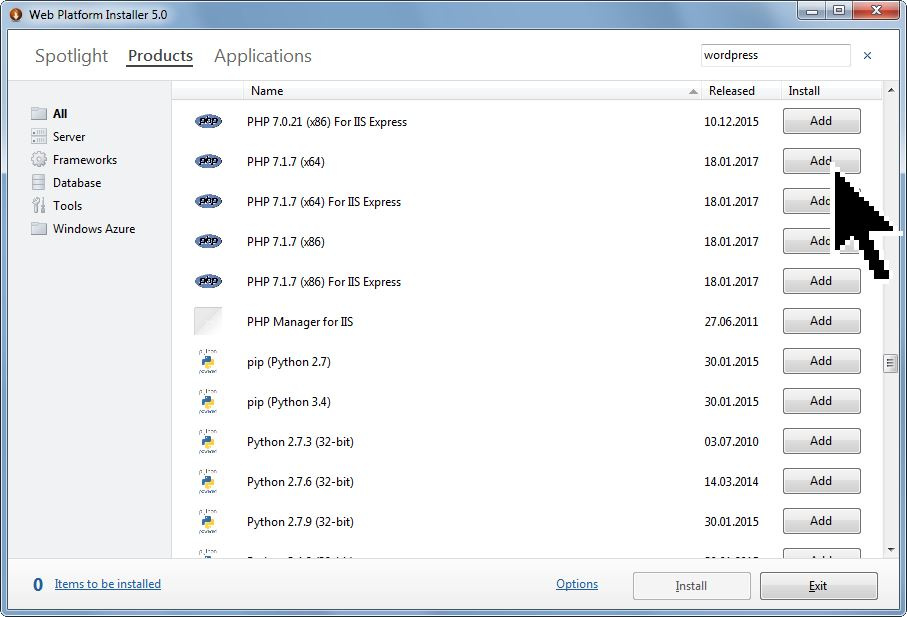Click the Windows Azure folder icon
The image size is (907, 617).
pyautogui.click(x=39, y=228)
